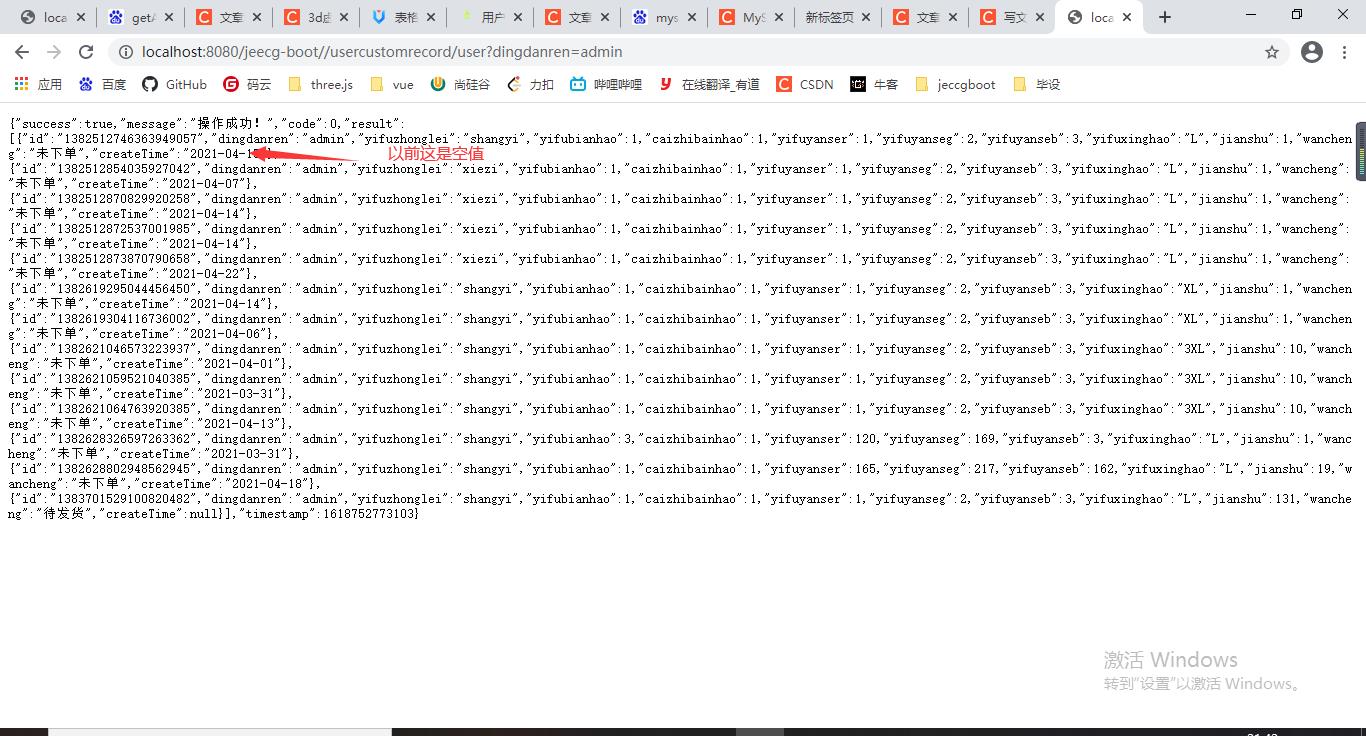1366x736 pixels.
Task: Click id "1382621064763920385" in the JSON
Action: (x=123, y=409)
